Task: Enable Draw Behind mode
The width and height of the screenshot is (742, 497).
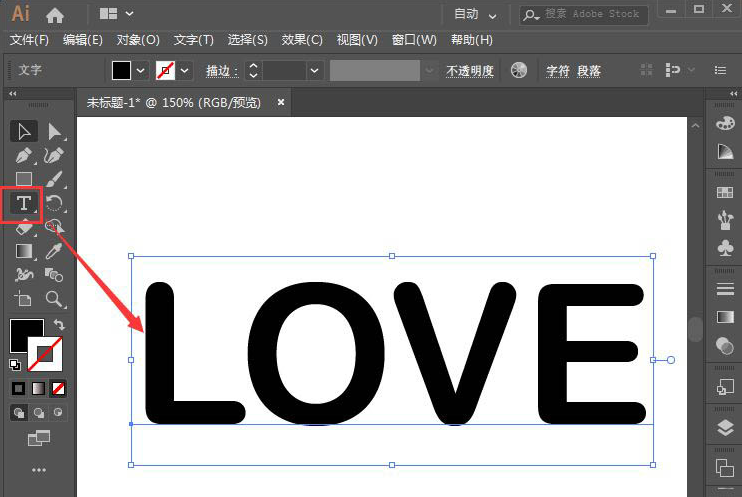Action: [x=38, y=413]
